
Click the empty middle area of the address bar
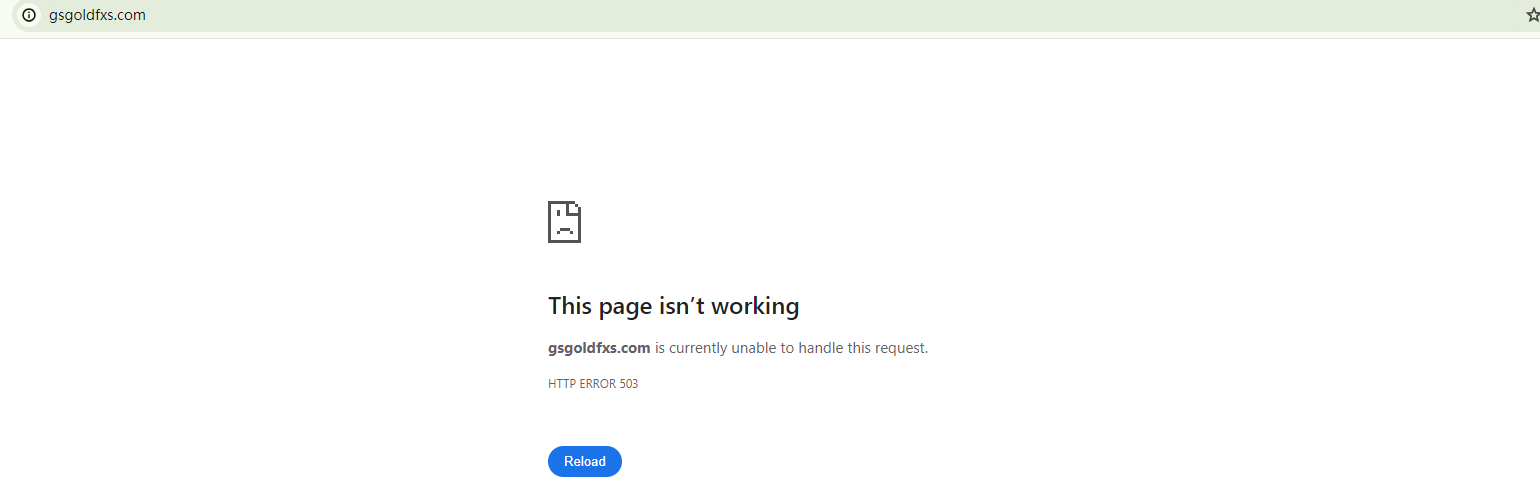click(x=800, y=15)
